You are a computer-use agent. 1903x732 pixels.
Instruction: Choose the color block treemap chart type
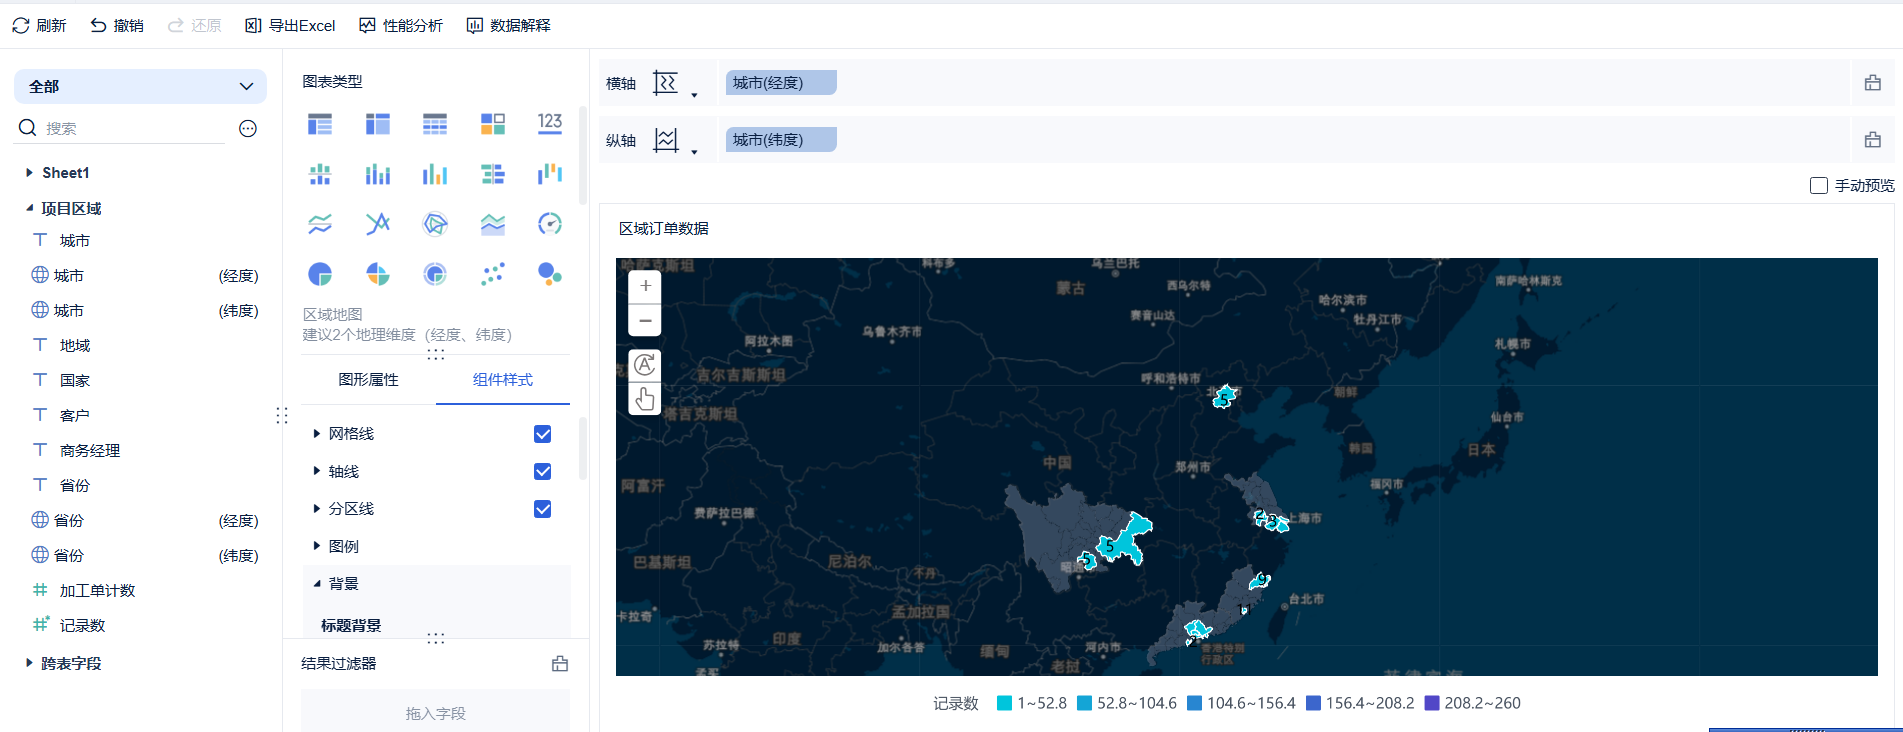coord(493,124)
